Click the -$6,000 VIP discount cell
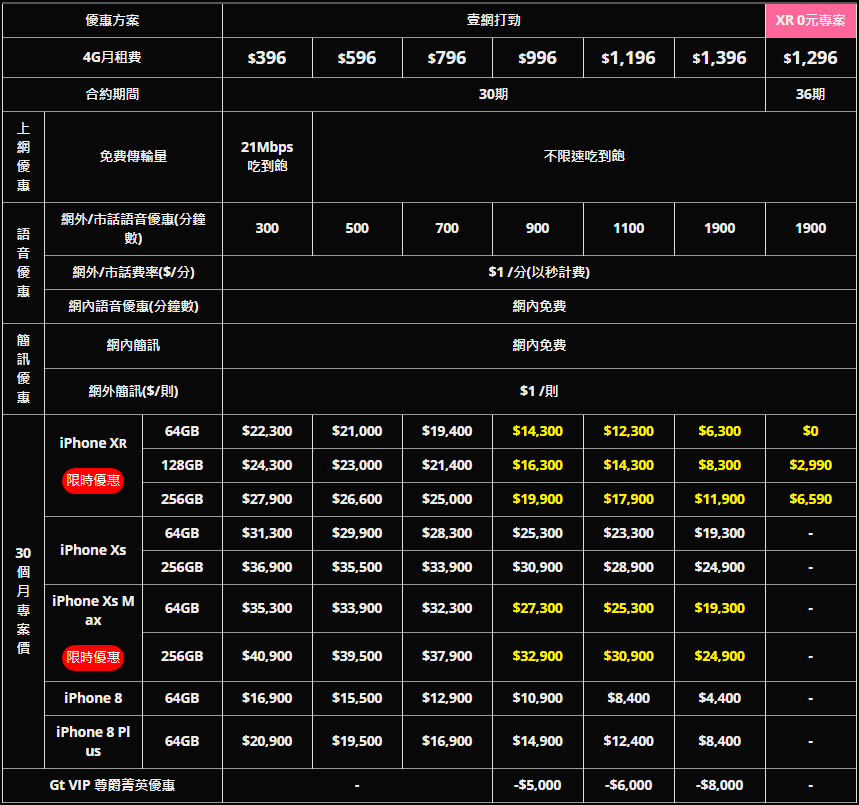Screen dimensions: 859x805 coord(628,785)
